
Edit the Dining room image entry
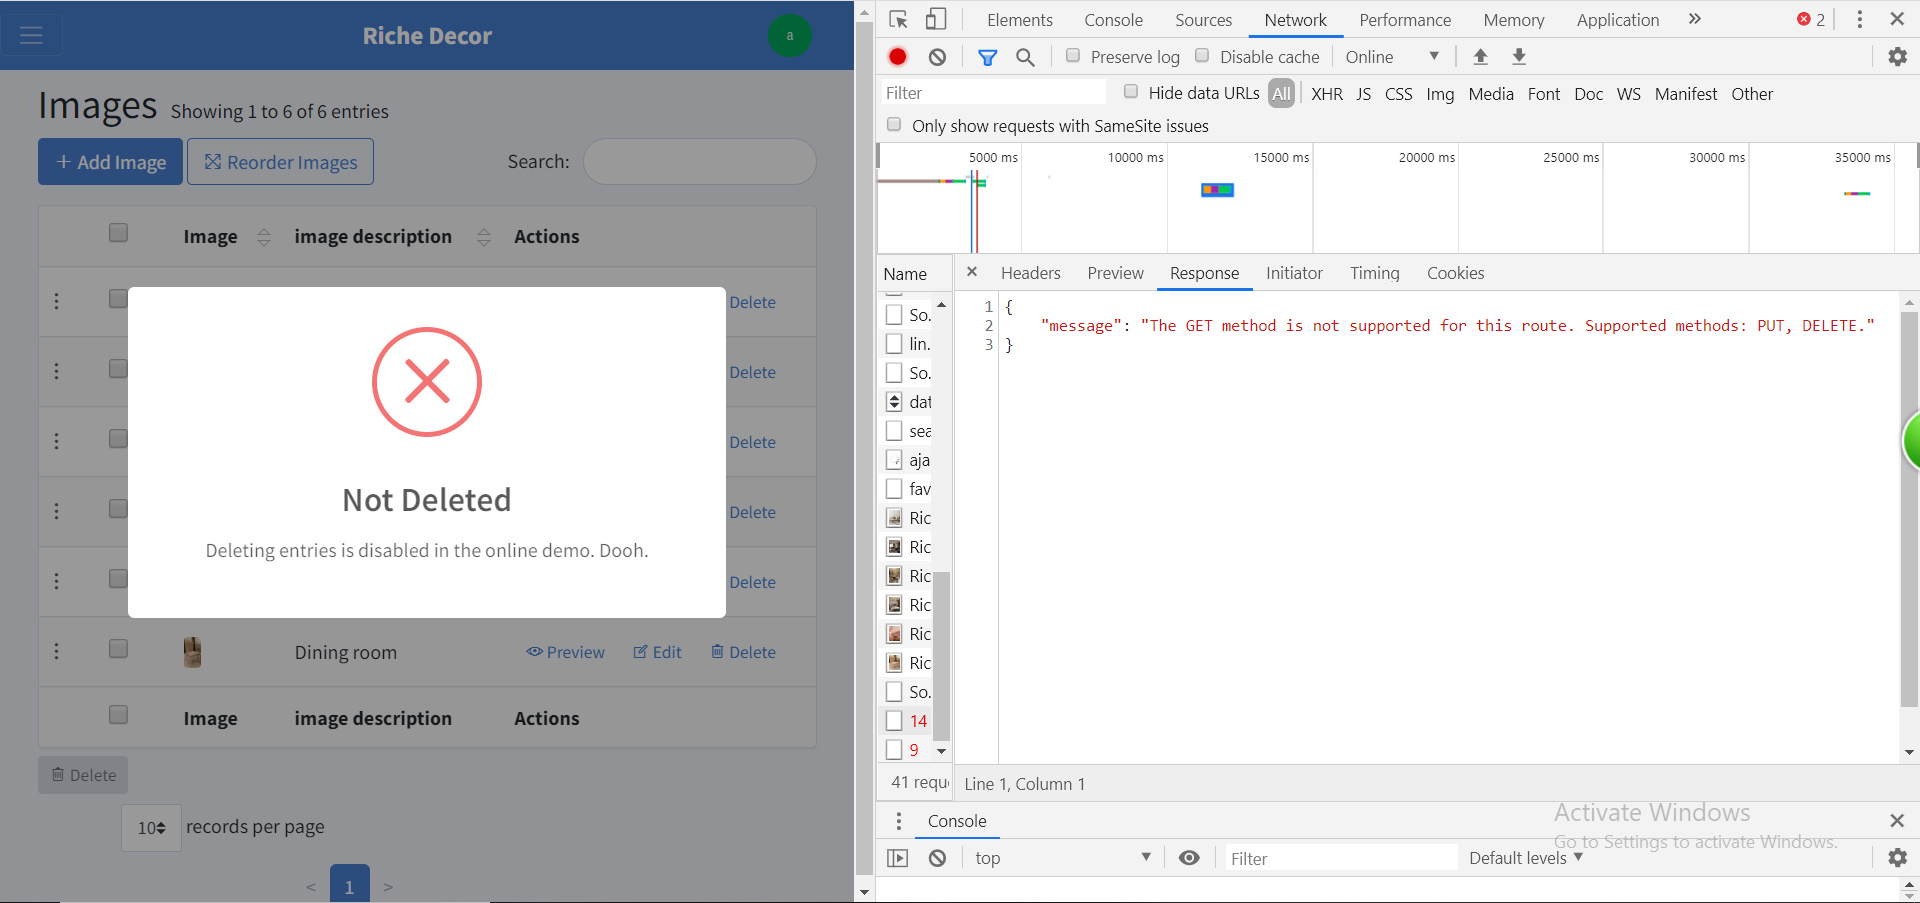(x=657, y=651)
